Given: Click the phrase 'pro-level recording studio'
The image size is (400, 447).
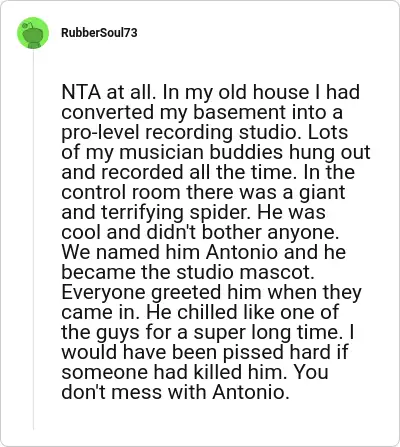Looking at the screenshot, I should tap(179, 132).
